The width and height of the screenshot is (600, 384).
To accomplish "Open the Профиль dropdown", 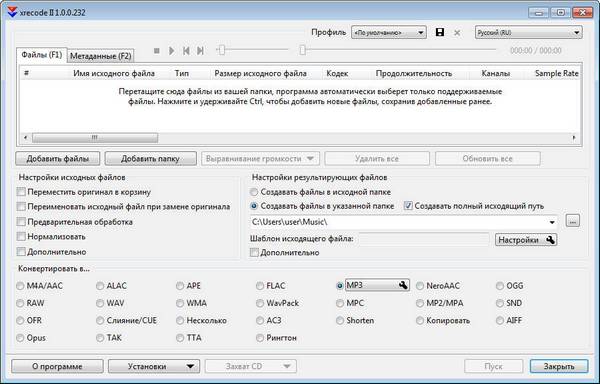I will (x=389, y=33).
